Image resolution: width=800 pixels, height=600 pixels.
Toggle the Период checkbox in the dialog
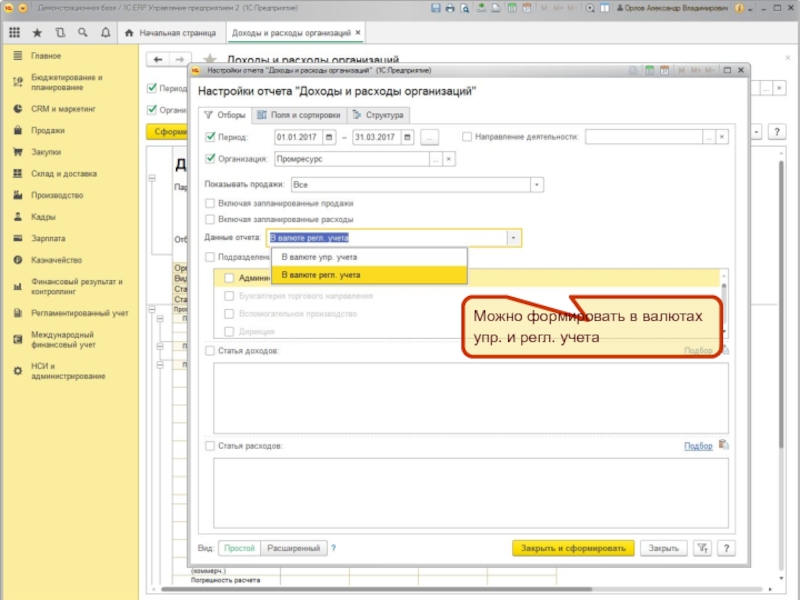(x=210, y=137)
